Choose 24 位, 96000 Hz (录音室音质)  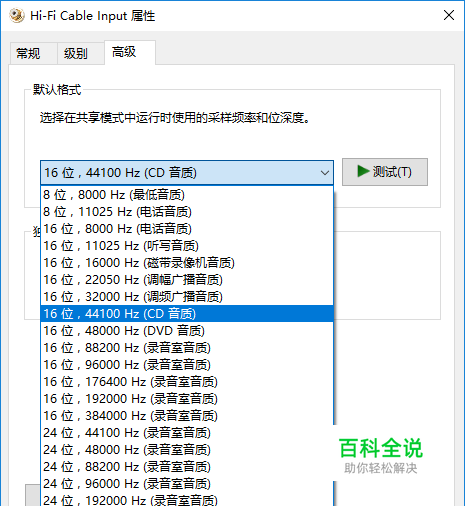187,484
